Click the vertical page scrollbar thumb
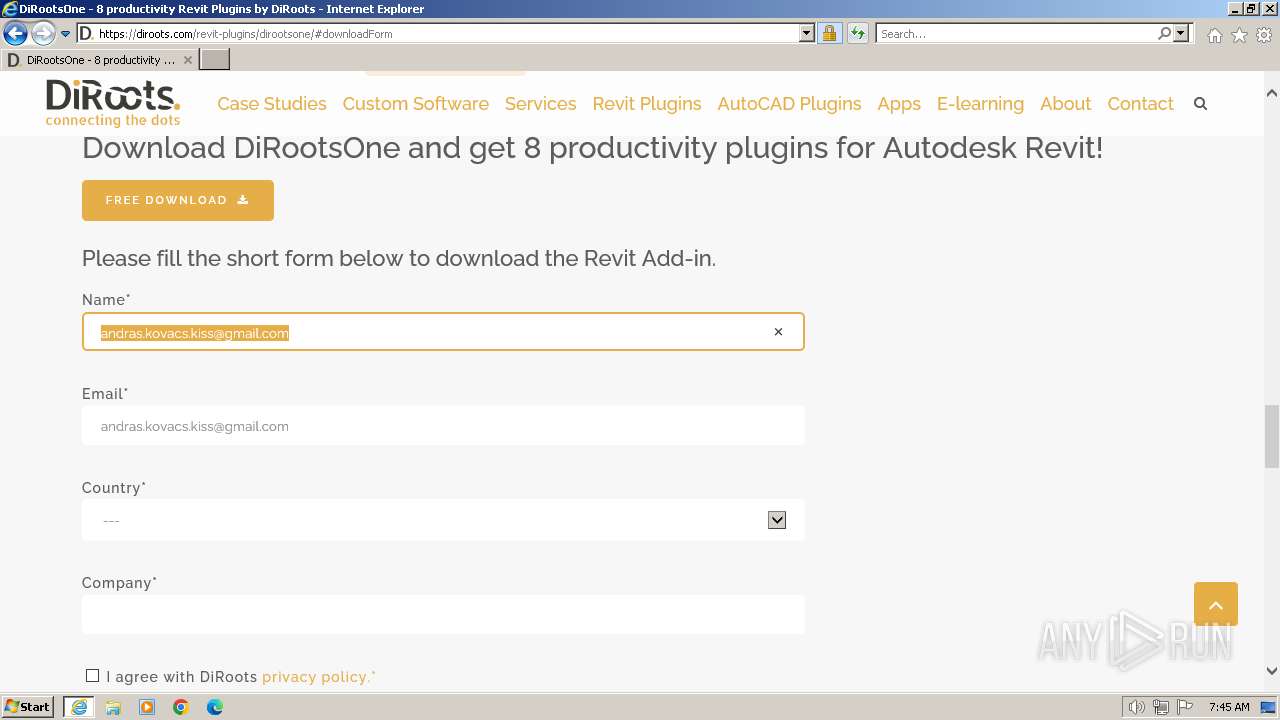1280x720 pixels. point(1271,435)
